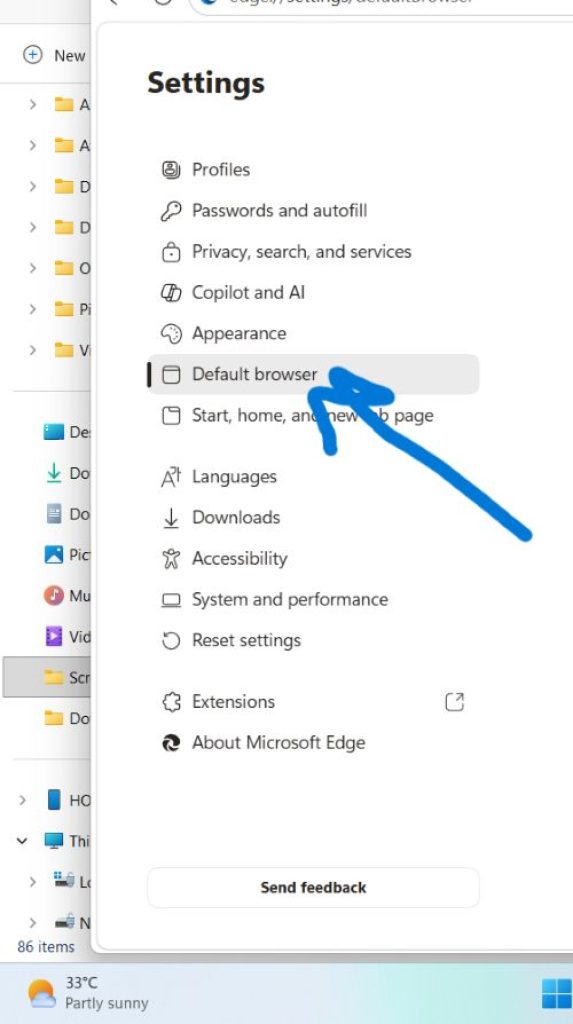Select Music item in File Explorer sidebar
The image size is (573, 1024).
[x=65, y=596]
